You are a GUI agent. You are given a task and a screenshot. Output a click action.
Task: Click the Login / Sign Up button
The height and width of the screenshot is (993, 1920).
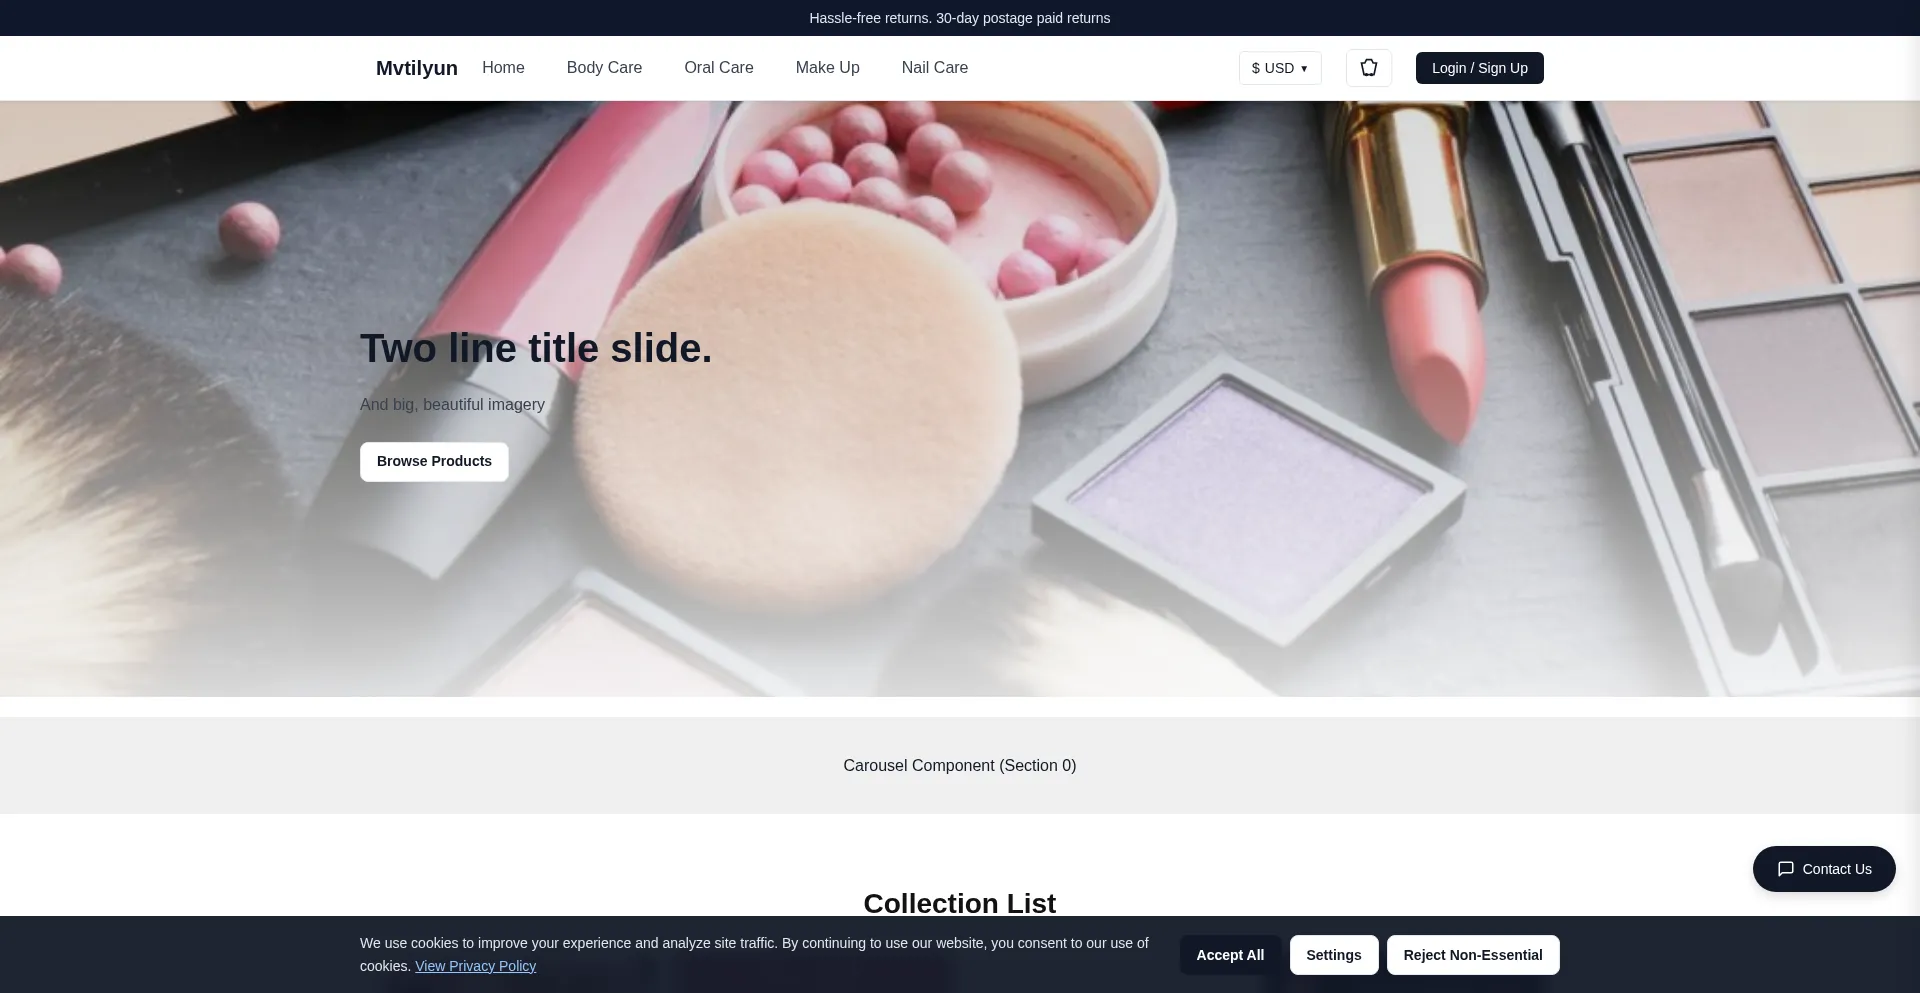click(1479, 67)
